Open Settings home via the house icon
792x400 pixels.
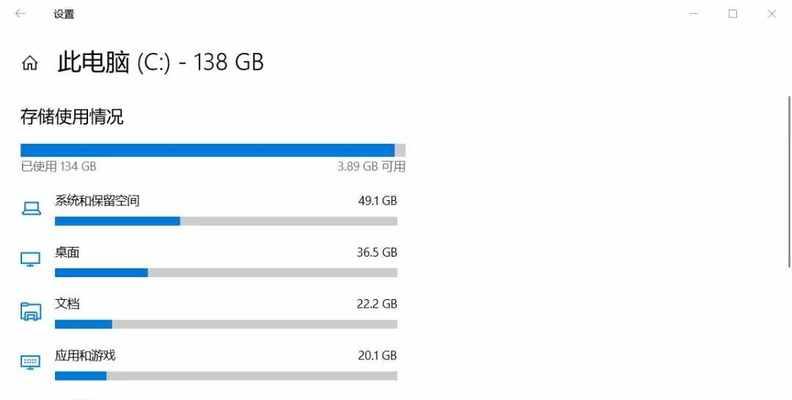pyautogui.click(x=30, y=63)
